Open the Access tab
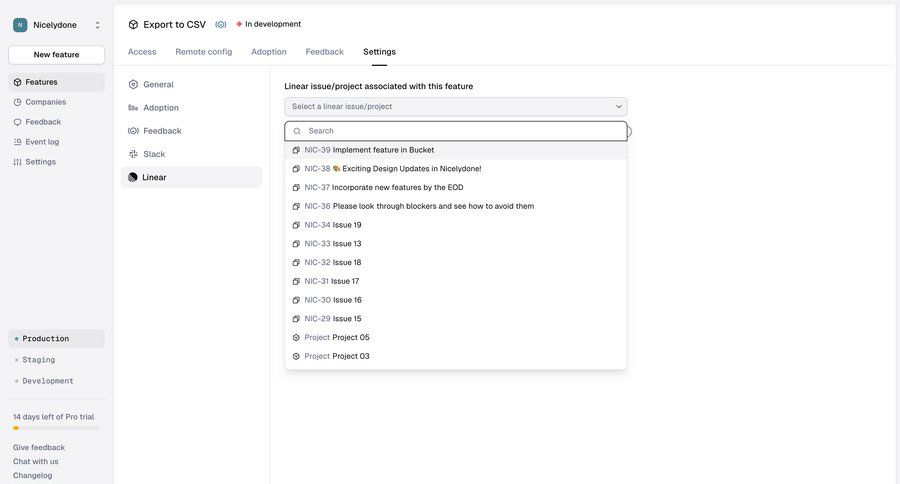Viewport: 900px width, 484px height. tap(142, 52)
